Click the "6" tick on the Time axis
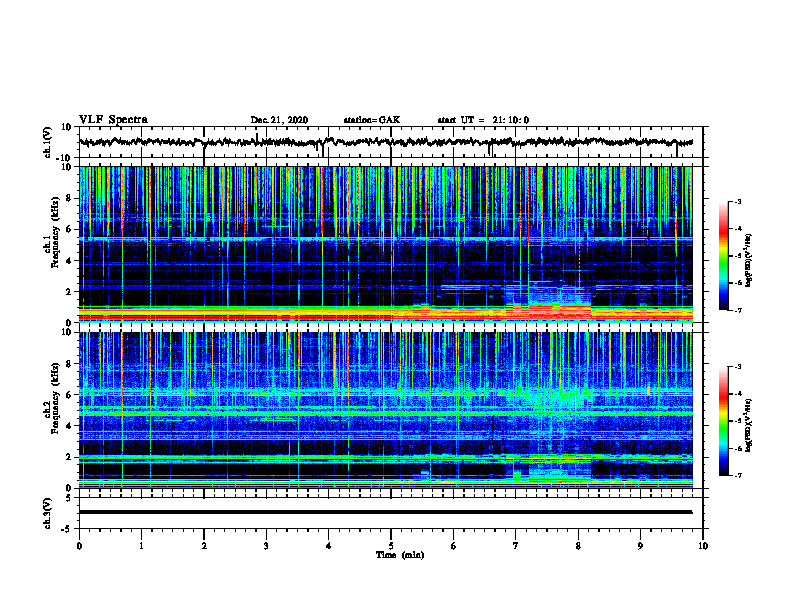 [454, 546]
